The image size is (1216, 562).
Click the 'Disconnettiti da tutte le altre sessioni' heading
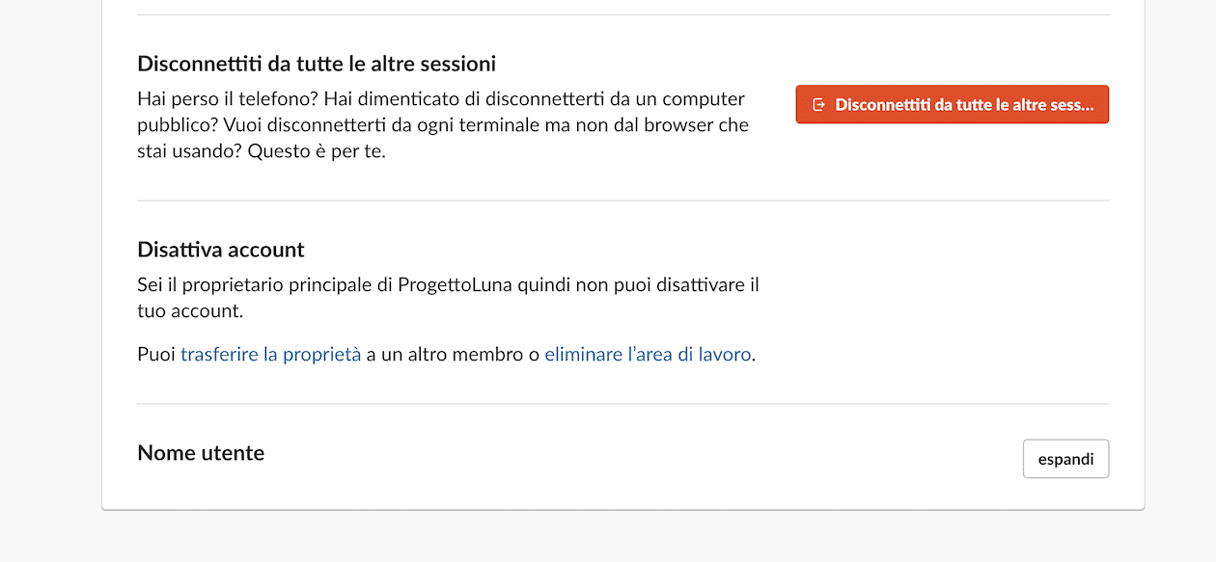coord(317,64)
